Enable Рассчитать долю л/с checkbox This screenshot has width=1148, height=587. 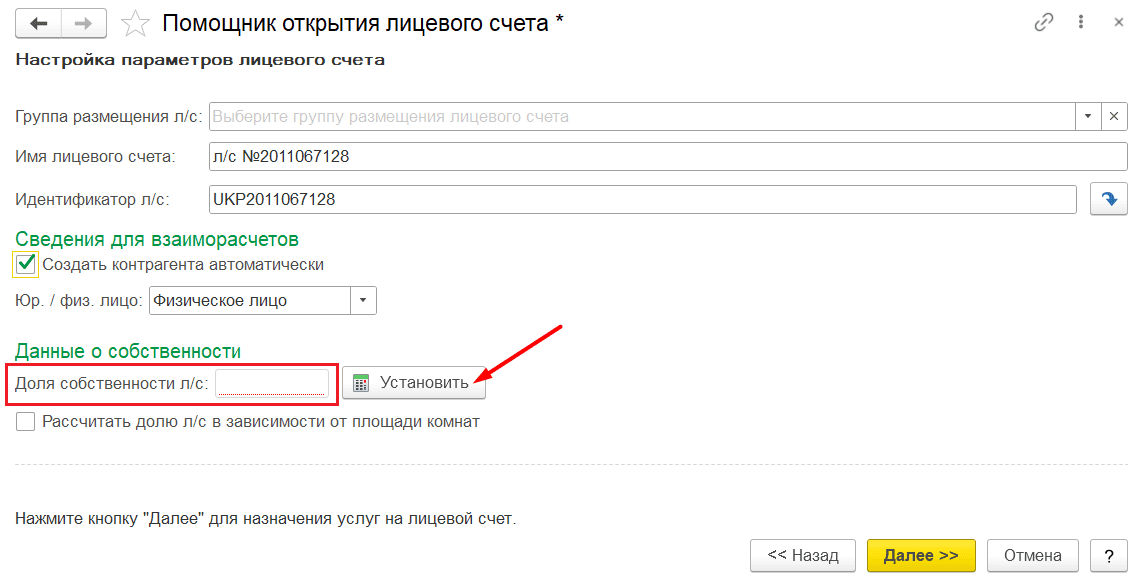(26, 422)
